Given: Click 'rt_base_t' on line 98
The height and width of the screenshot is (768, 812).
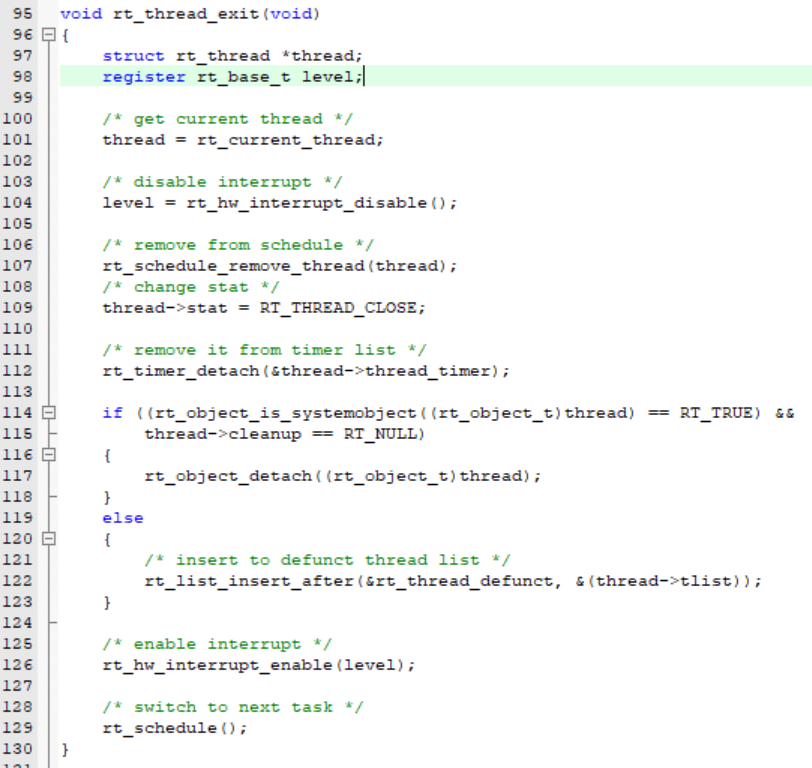Looking at the screenshot, I should click(243, 77).
